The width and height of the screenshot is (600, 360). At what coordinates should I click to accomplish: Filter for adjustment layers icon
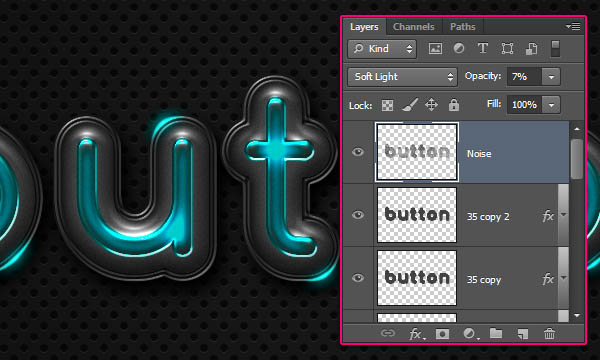click(x=459, y=49)
